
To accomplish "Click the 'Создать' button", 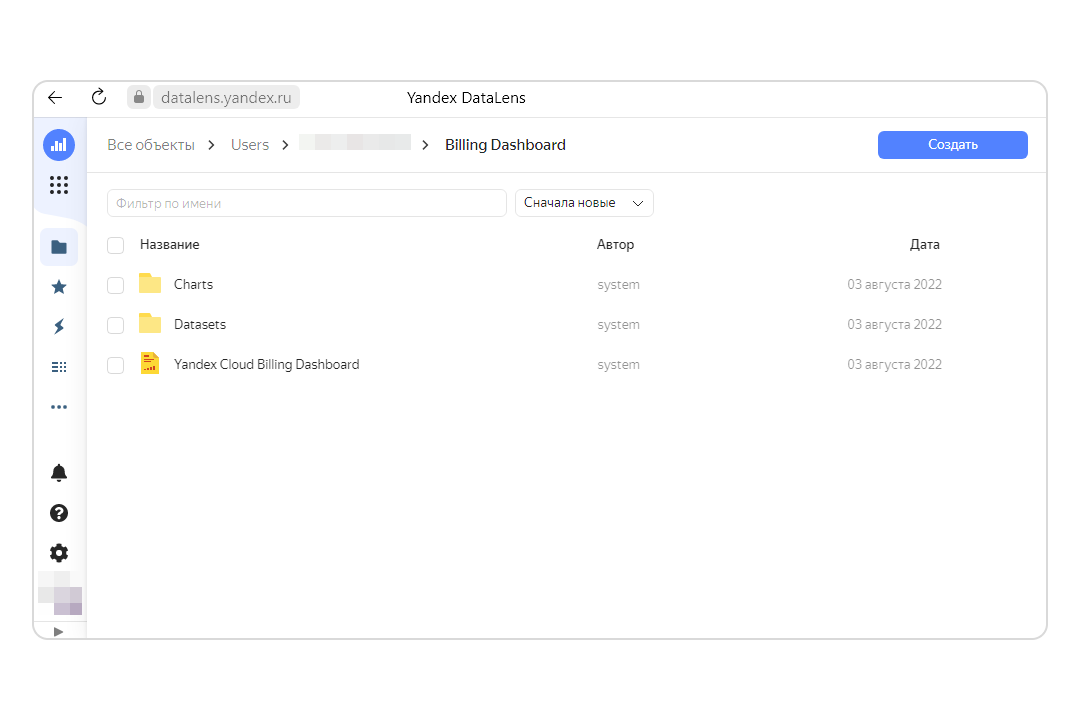I will click(x=953, y=145).
